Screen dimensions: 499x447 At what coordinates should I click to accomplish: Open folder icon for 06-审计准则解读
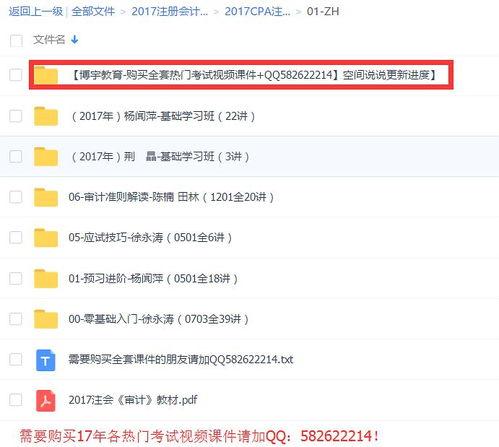46,197
